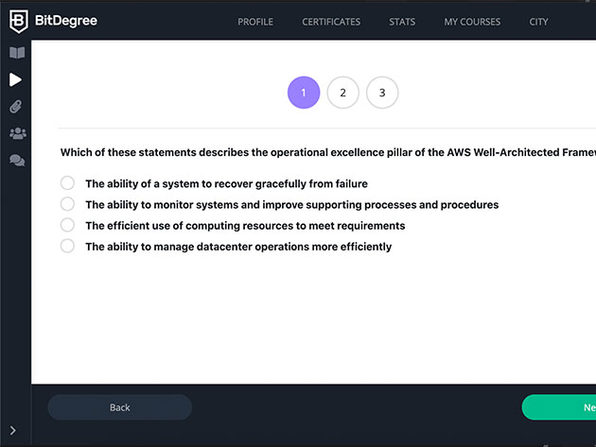Select 'efficient use of computing resources' answer
The image size is (596, 447).
(x=67, y=225)
